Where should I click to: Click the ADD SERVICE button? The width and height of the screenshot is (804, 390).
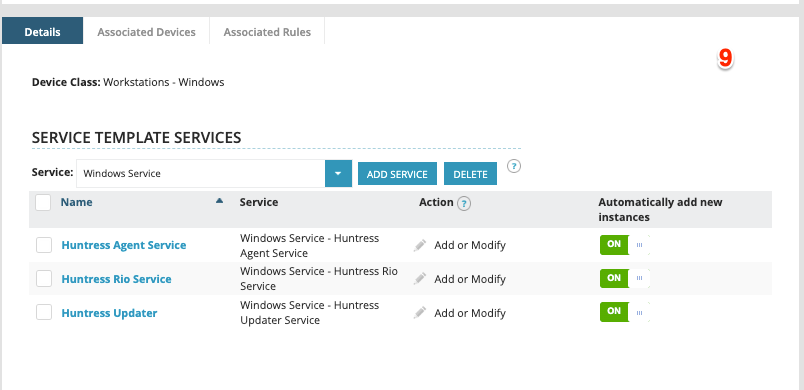(x=397, y=174)
